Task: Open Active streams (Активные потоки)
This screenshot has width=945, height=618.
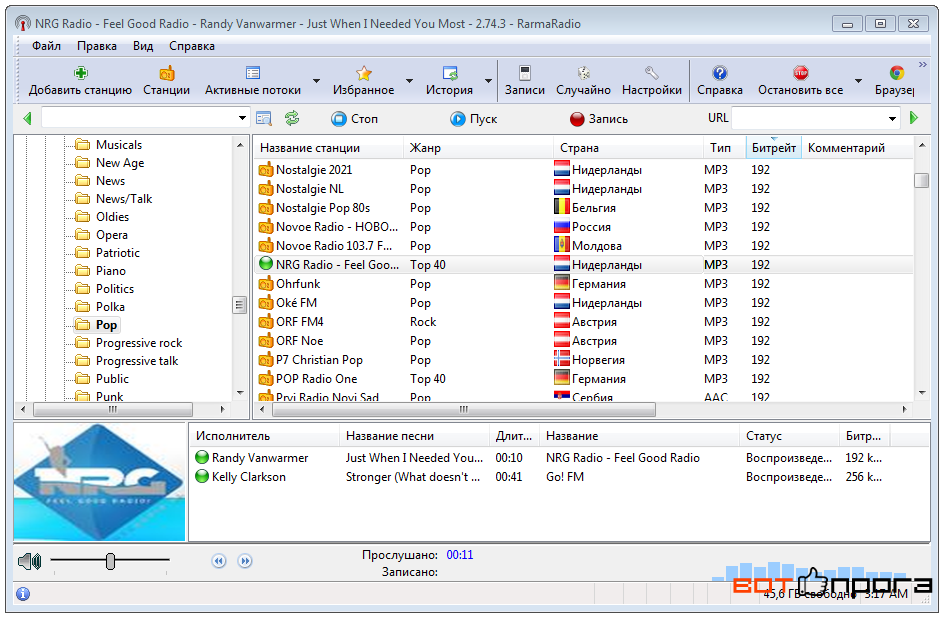Action: 253,81
